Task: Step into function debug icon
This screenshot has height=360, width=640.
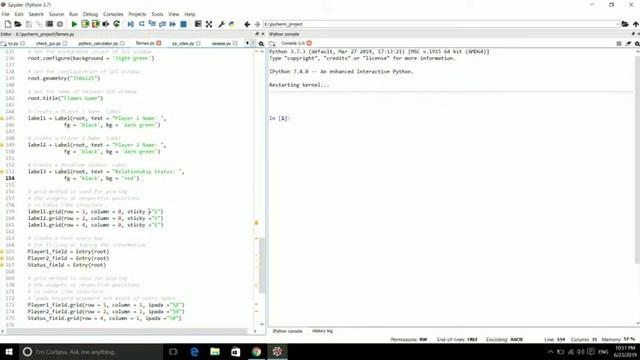Action: pyautogui.click(x=152, y=24)
